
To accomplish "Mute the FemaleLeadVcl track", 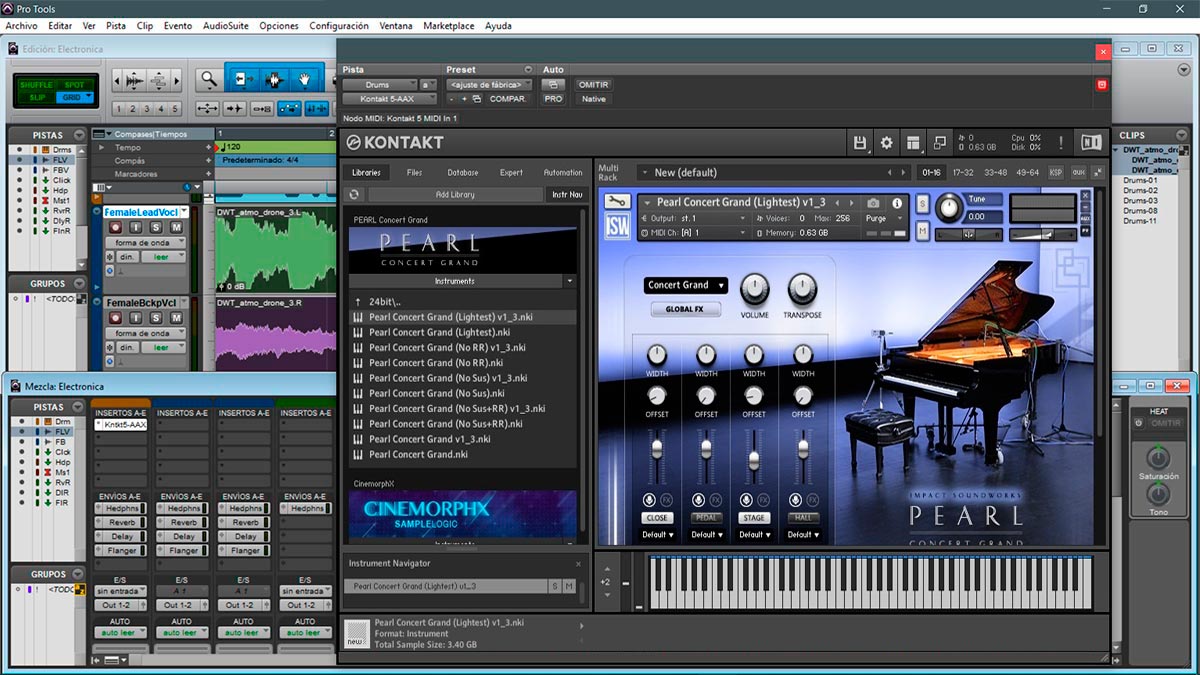I will [x=176, y=228].
